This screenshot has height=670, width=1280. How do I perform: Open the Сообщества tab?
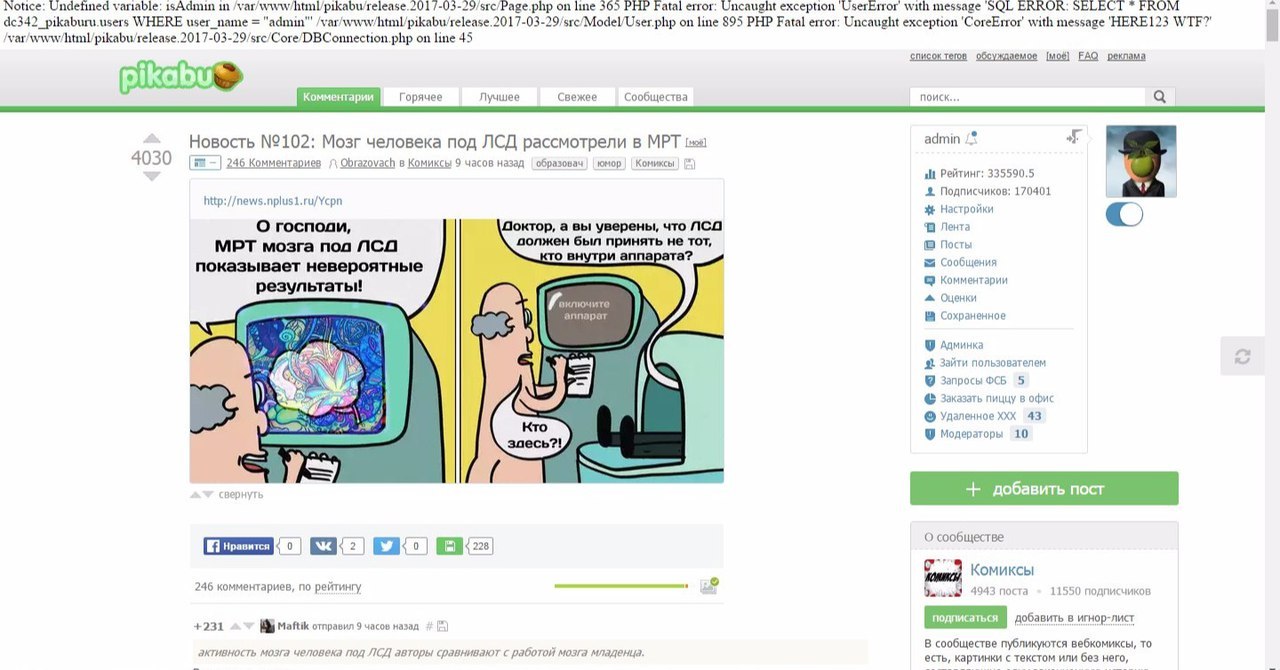[x=656, y=97]
